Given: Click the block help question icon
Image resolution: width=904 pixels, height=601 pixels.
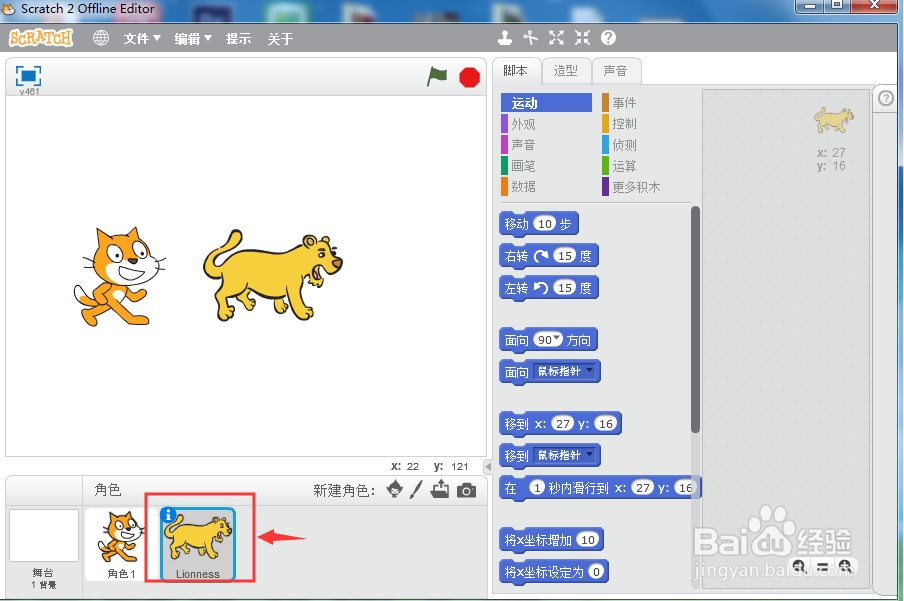Looking at the screenshot, I should coord(608,38).
